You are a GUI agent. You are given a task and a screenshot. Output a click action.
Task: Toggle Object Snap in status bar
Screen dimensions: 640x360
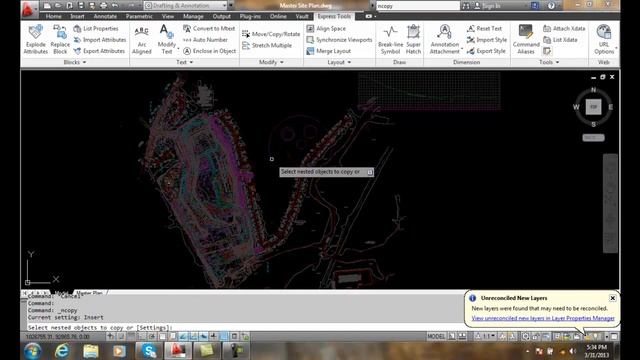point(162,336)
